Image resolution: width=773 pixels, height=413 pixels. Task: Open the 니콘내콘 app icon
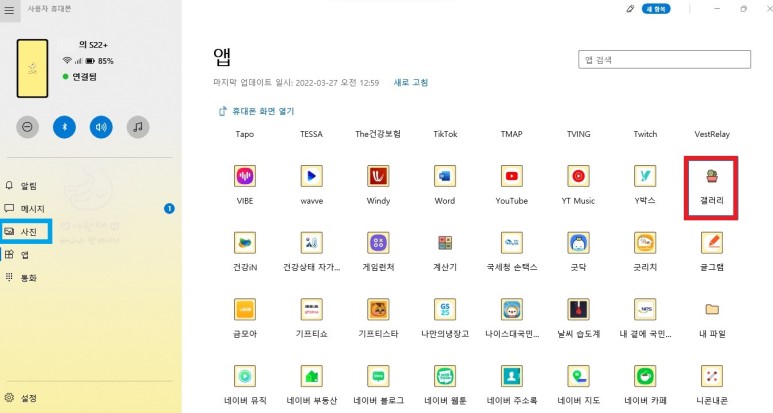click(711, 376)
